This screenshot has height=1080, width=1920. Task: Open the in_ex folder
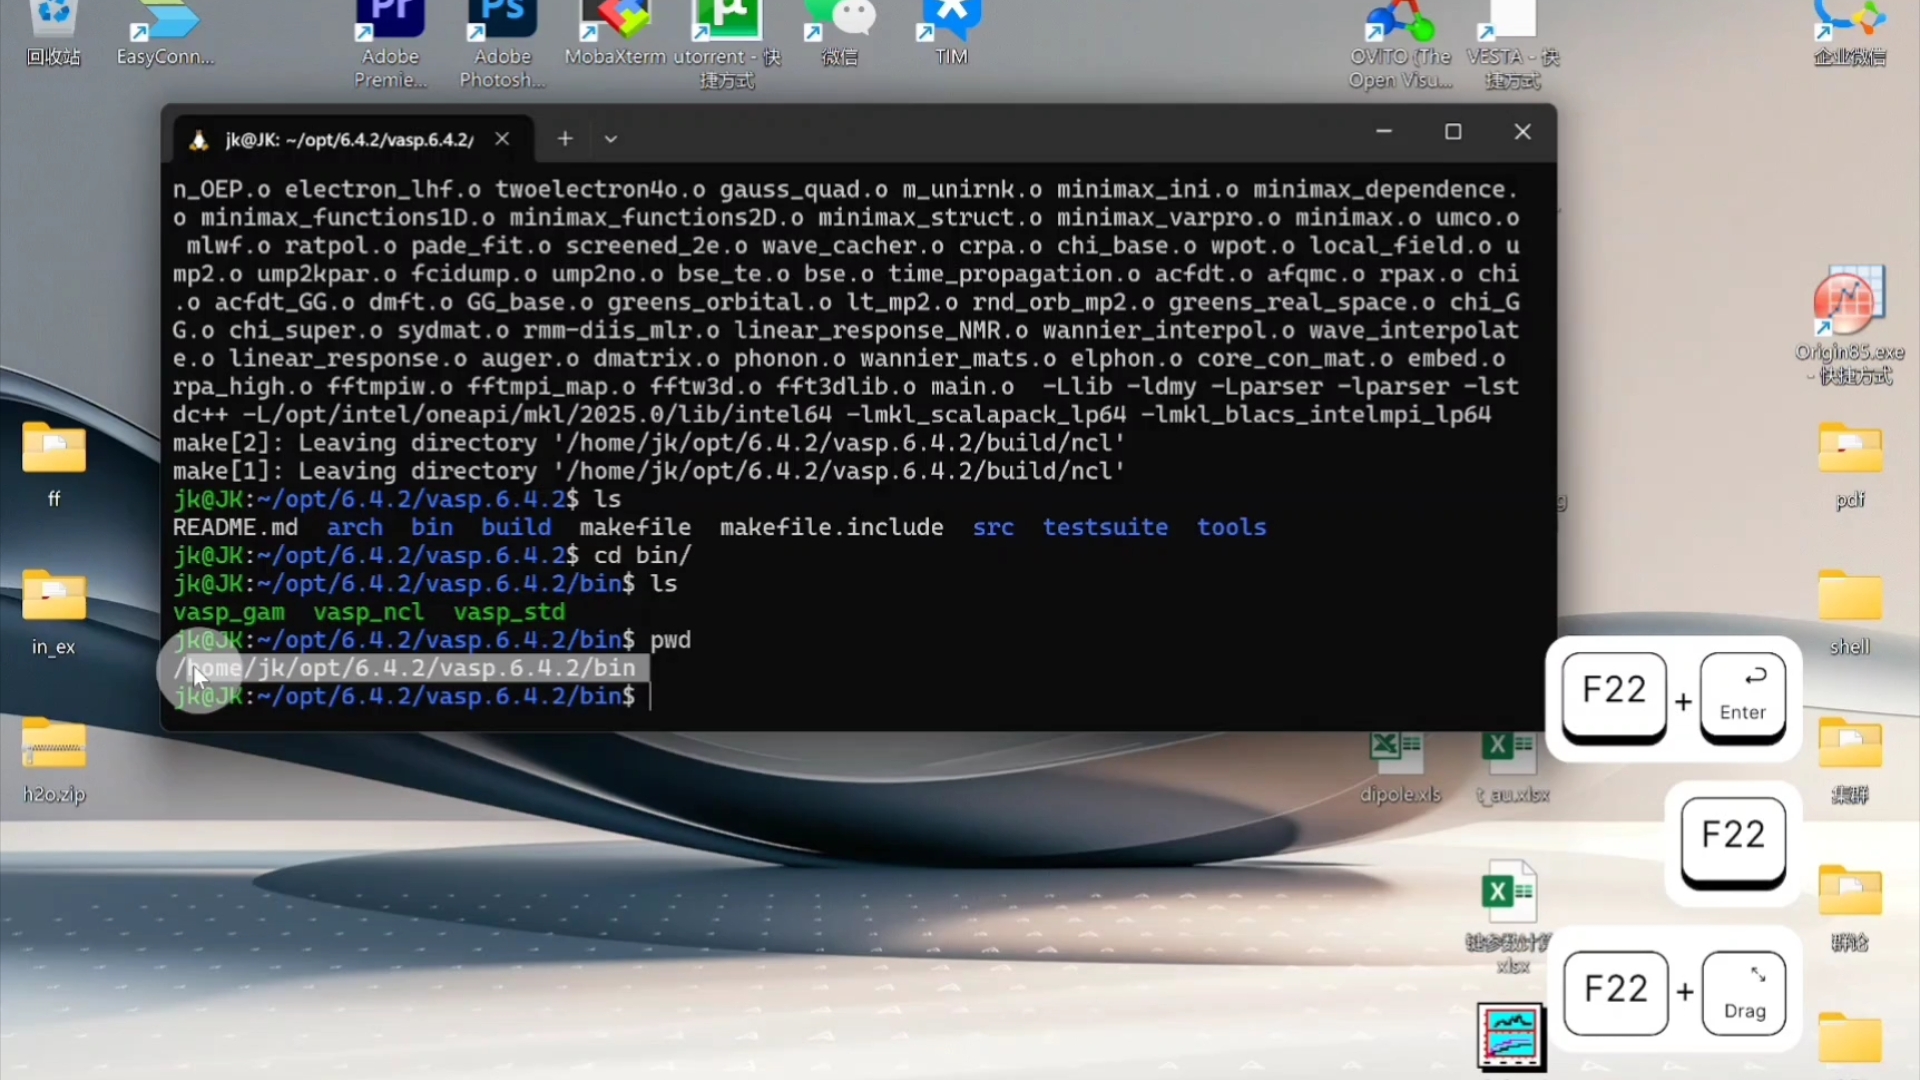pos(54,600)
